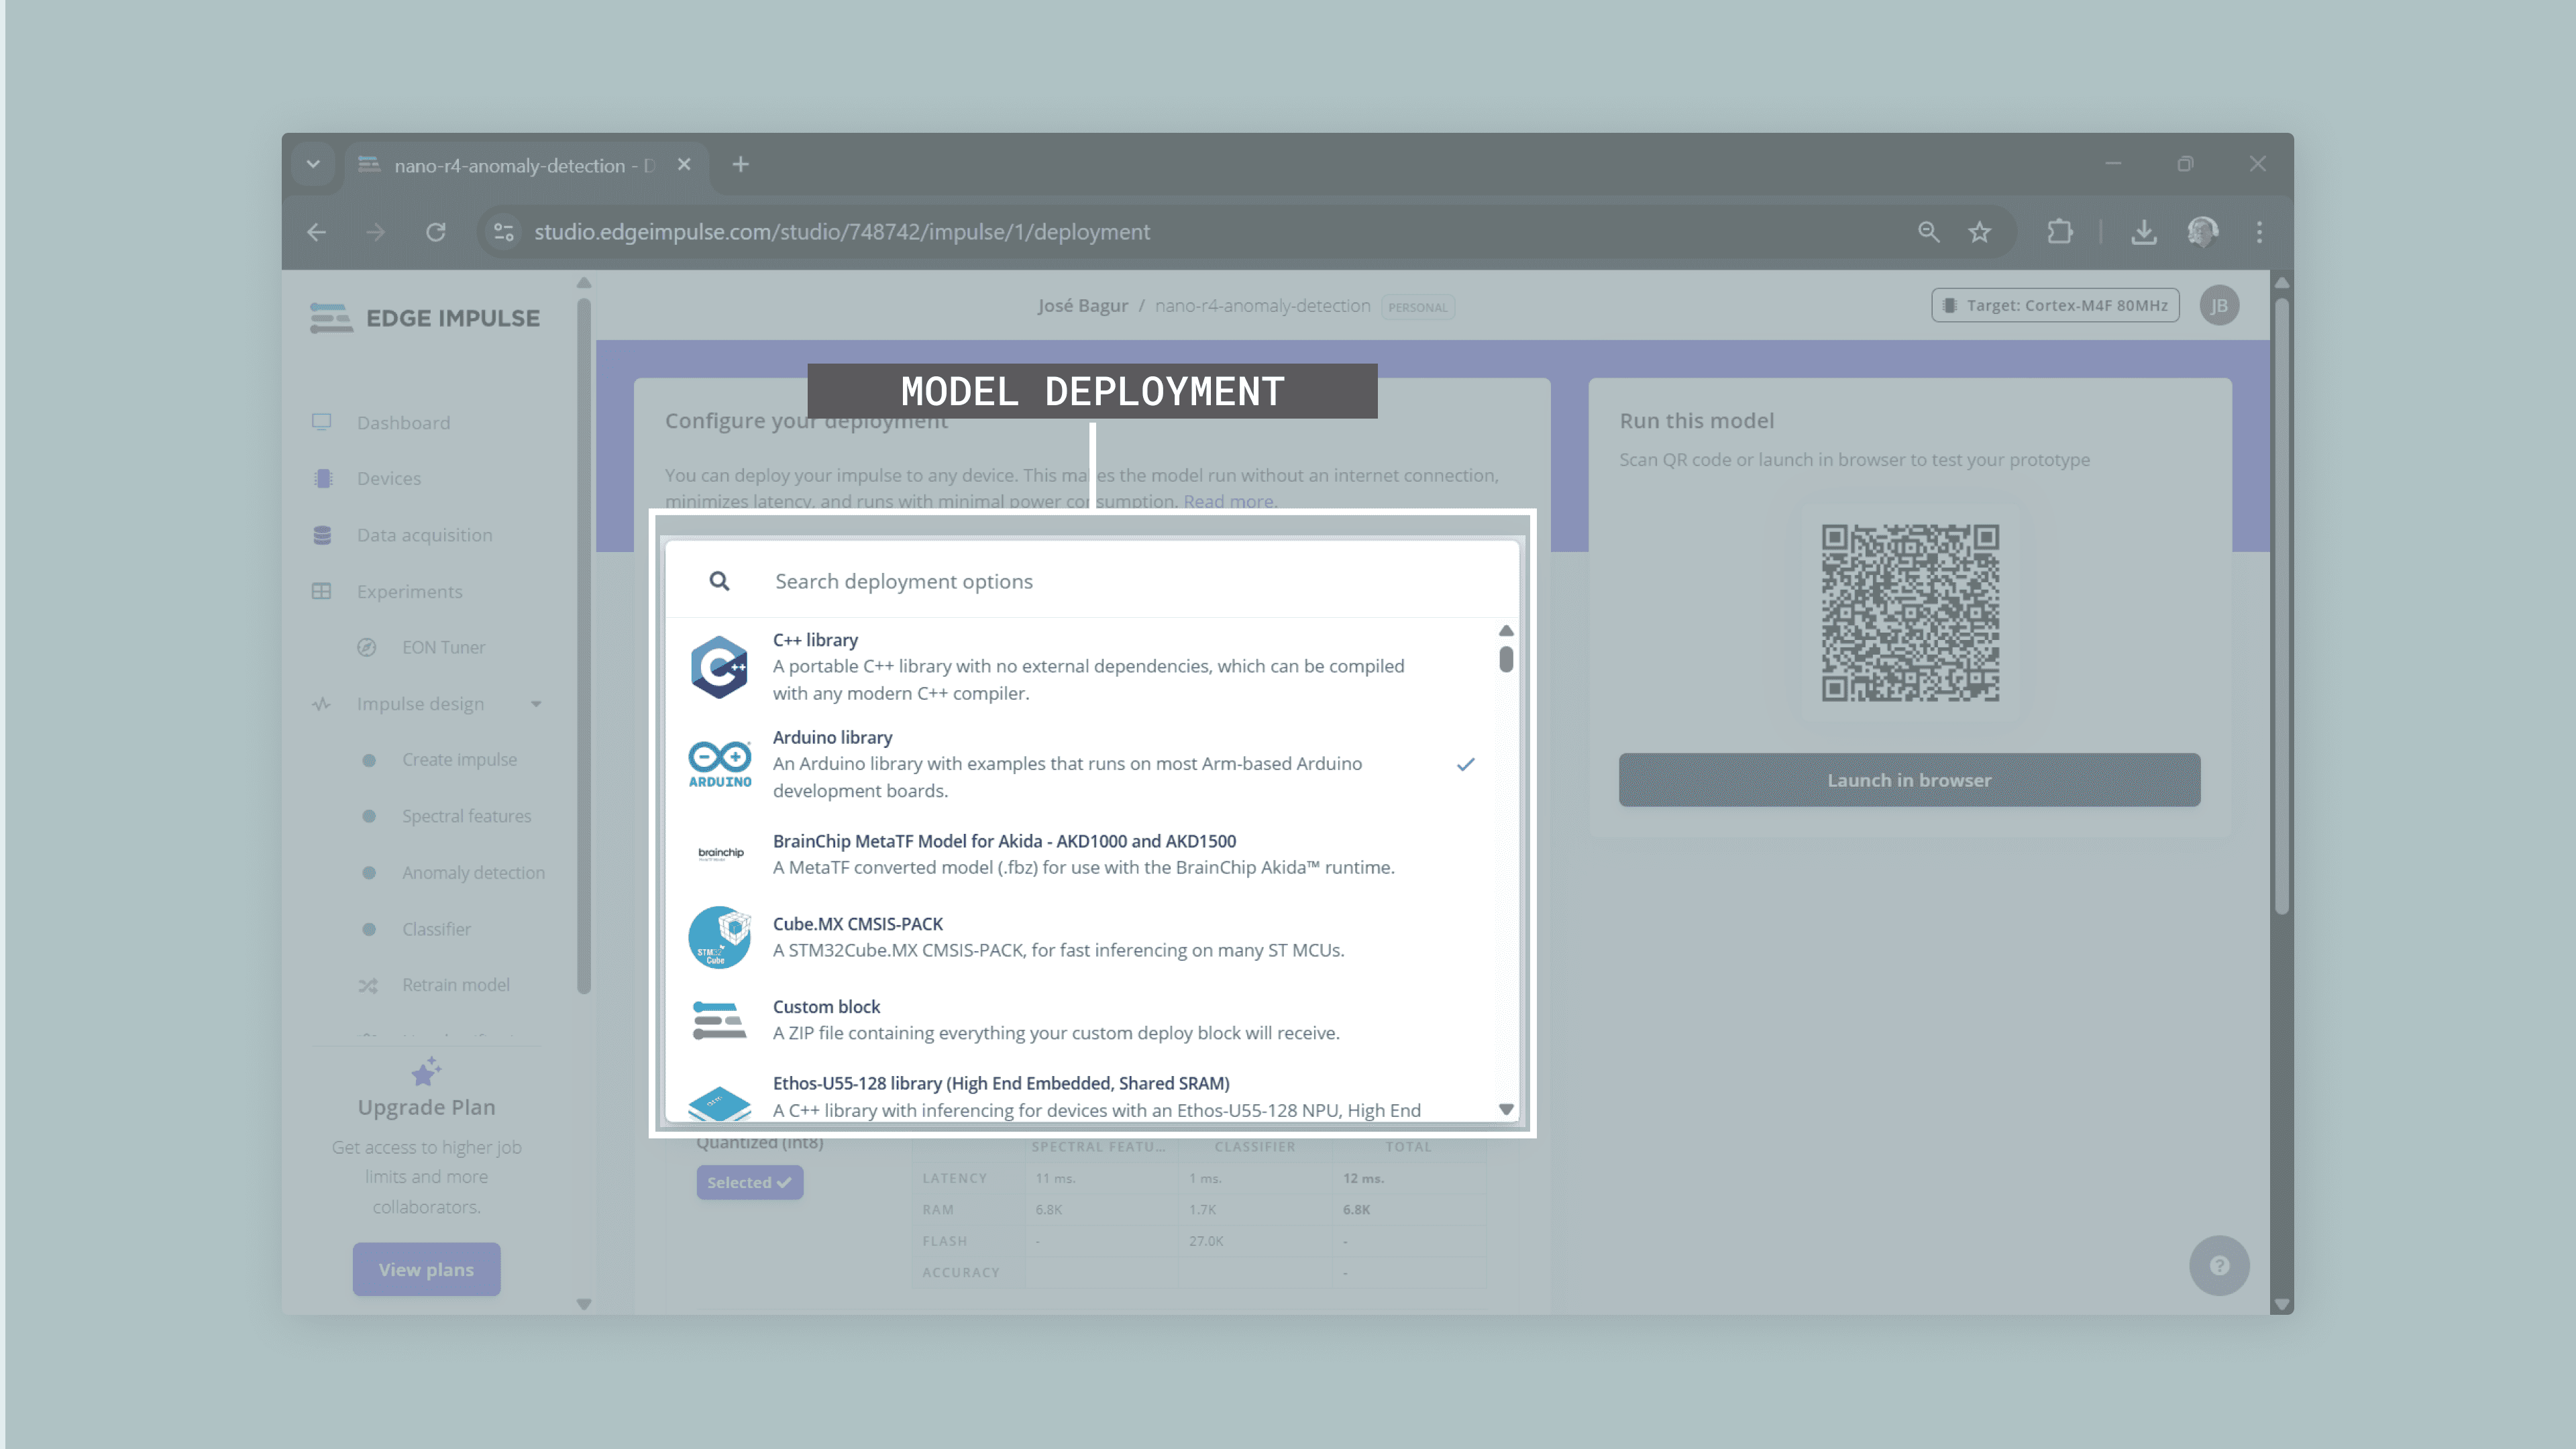2576x1449 pixels.
Task: Collapse the Impulse design section arrow
Action: coord(536,704)
